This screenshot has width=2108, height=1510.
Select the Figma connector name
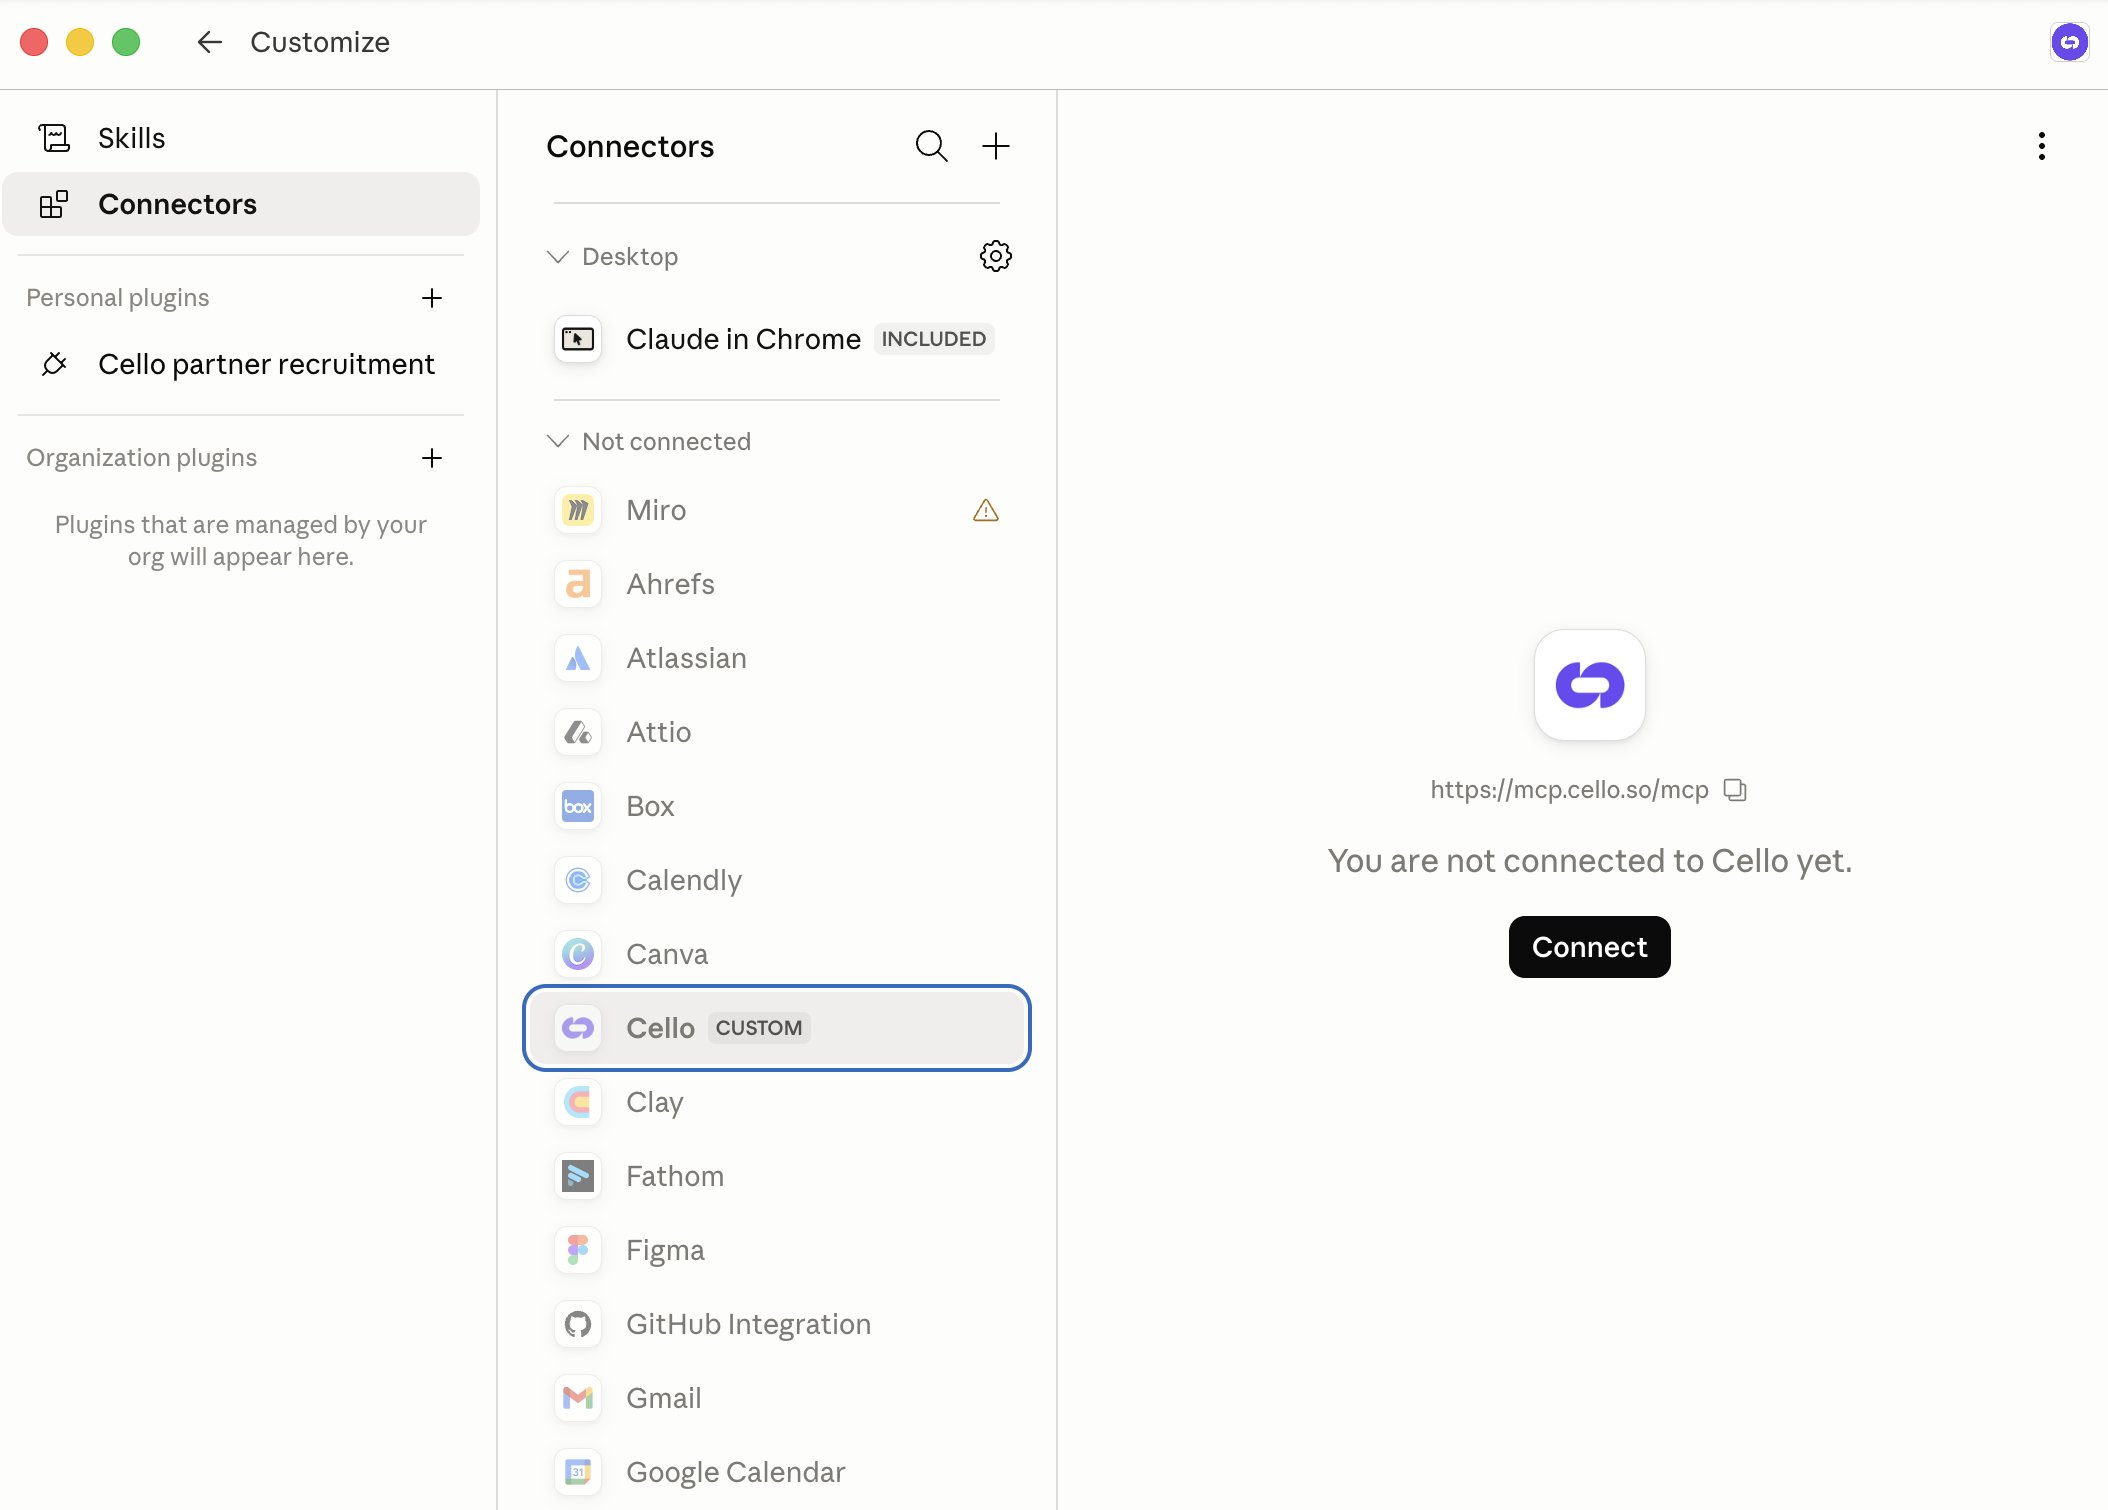pyautogui.click(x=665, y=1250)
